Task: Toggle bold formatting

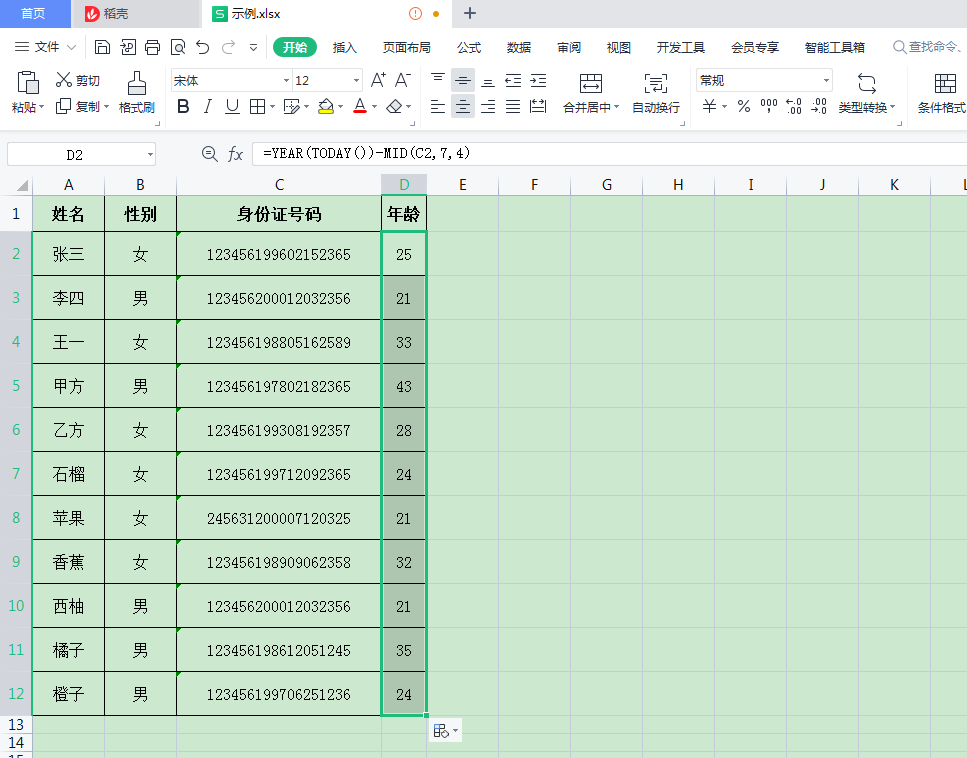Action: 183,107
